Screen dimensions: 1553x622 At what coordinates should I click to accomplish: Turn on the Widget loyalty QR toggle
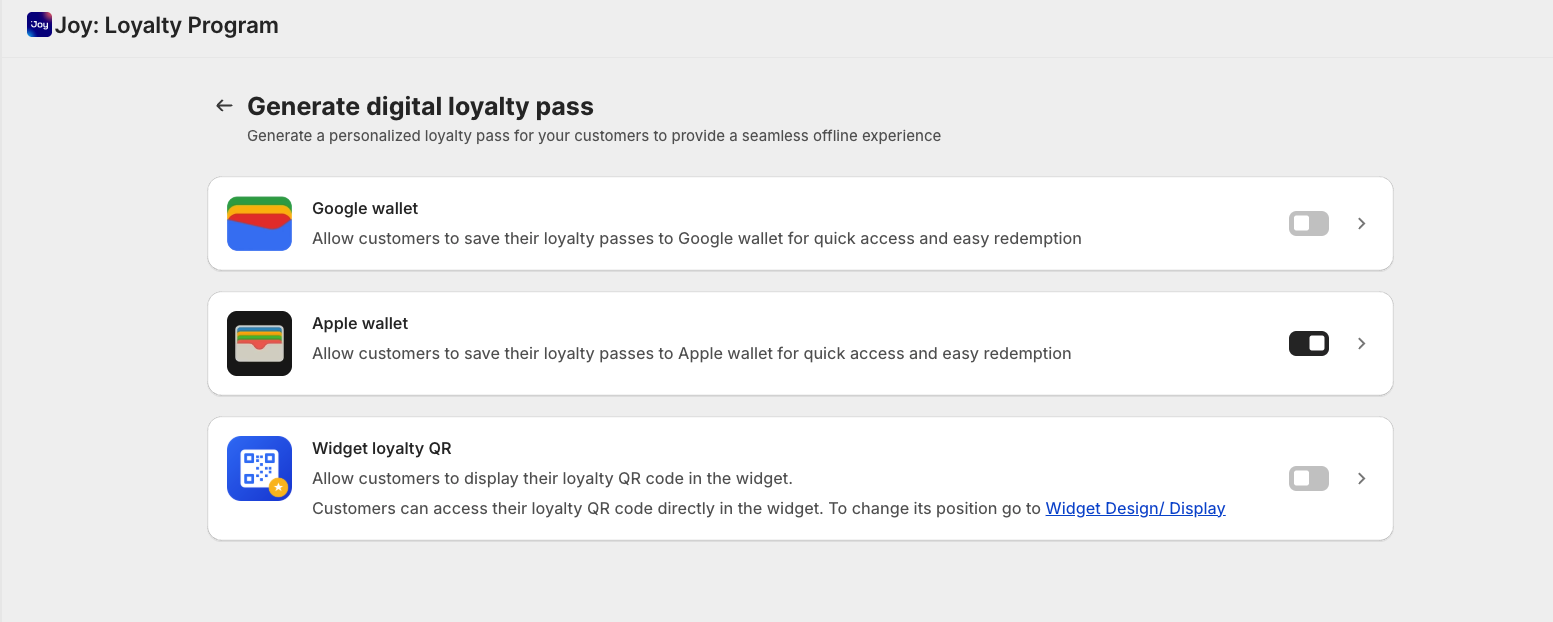click(1308, 479)
